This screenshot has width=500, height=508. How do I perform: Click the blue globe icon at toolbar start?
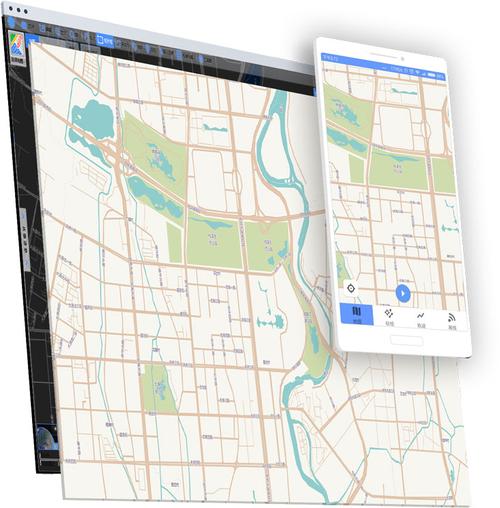click(12, 23)
